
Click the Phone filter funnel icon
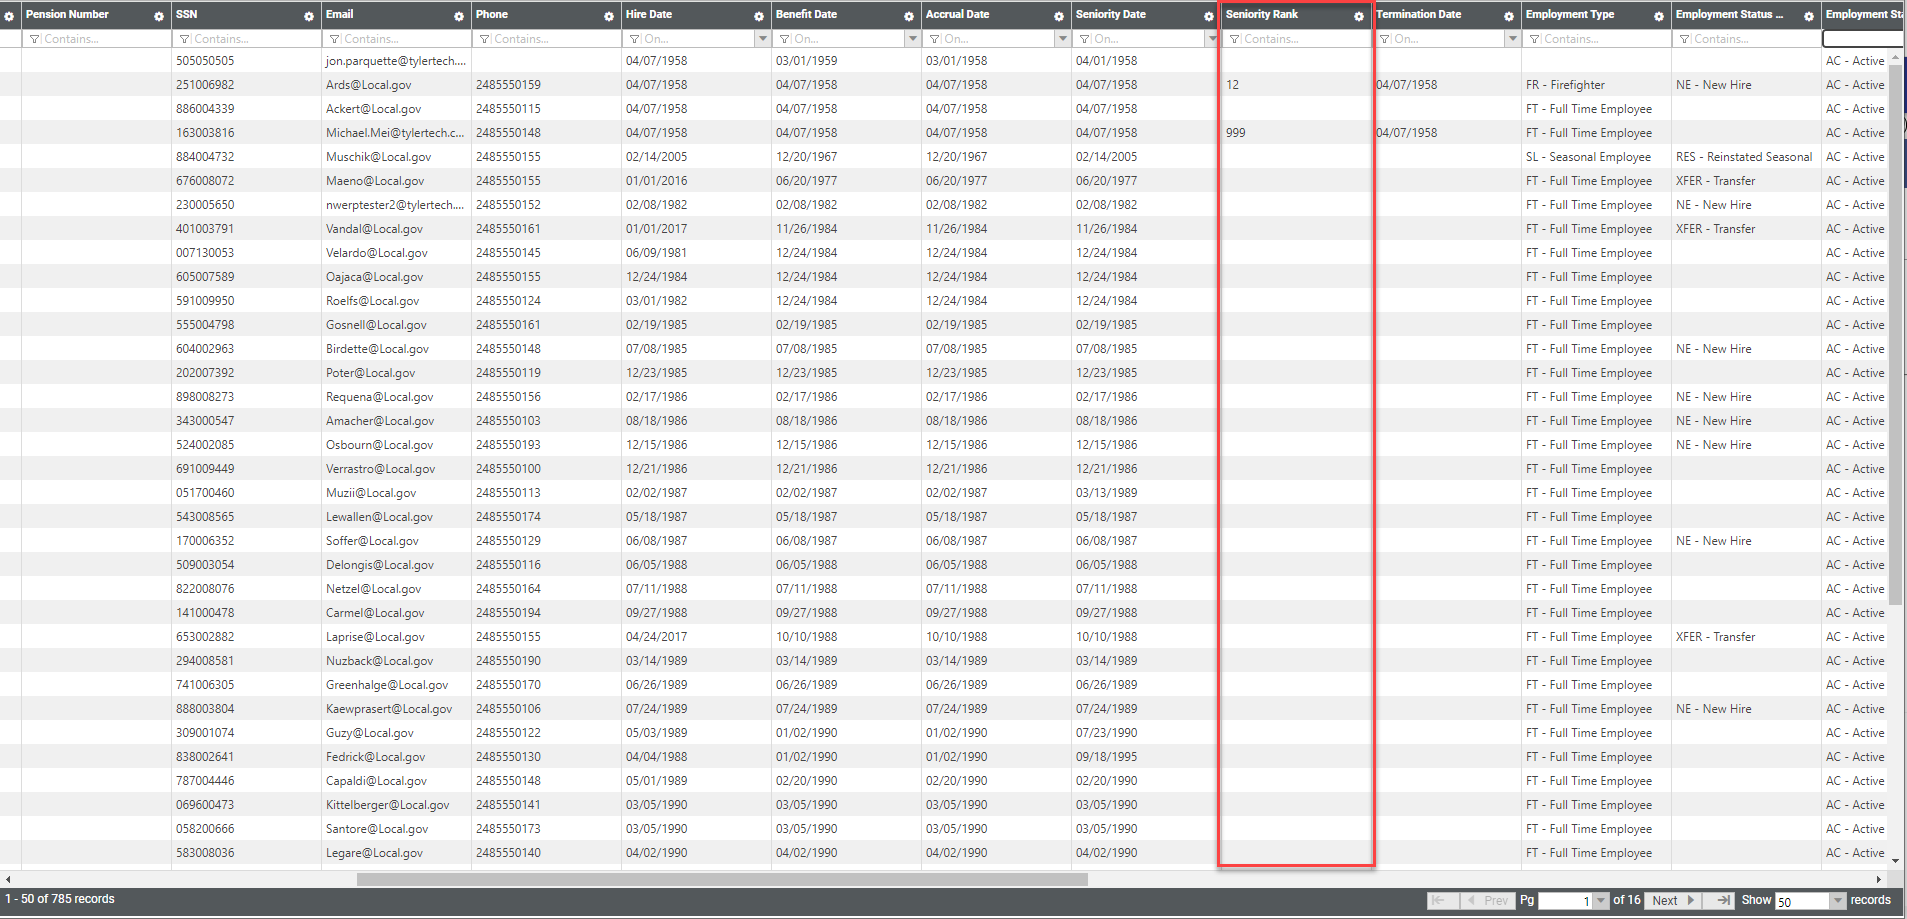click(x=485, y=39)
